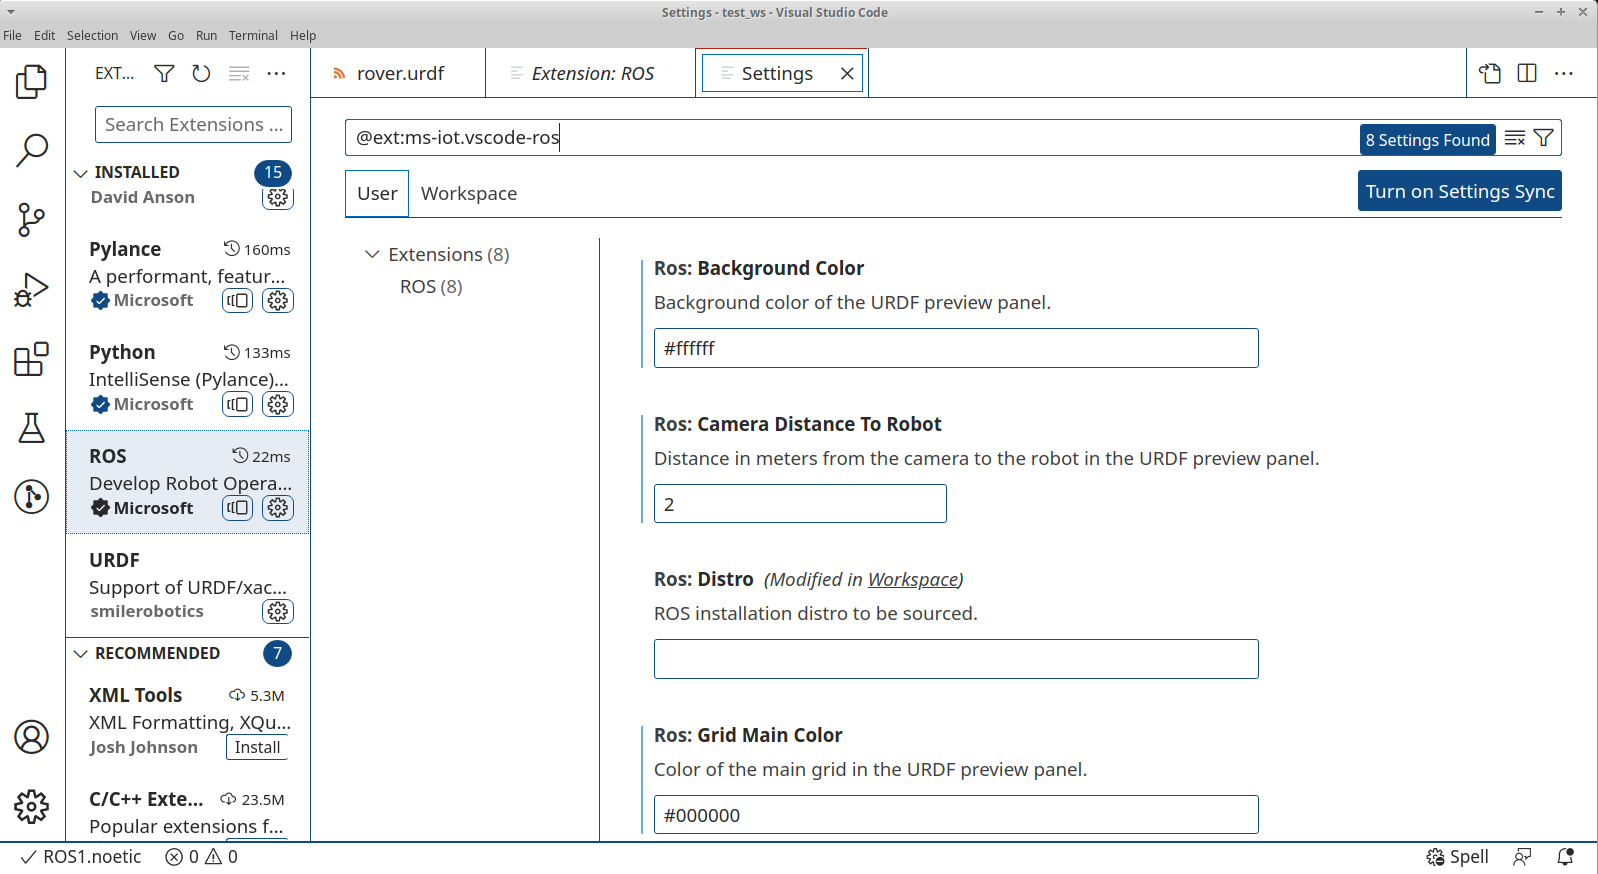Open the editor more actions menu
This screenshot has height=874, width=1598.
[1564, 73]
